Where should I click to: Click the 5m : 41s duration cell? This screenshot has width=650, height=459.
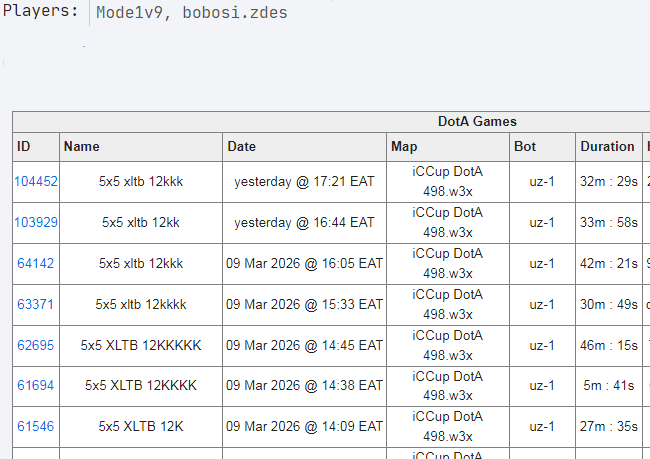(609, 385)
